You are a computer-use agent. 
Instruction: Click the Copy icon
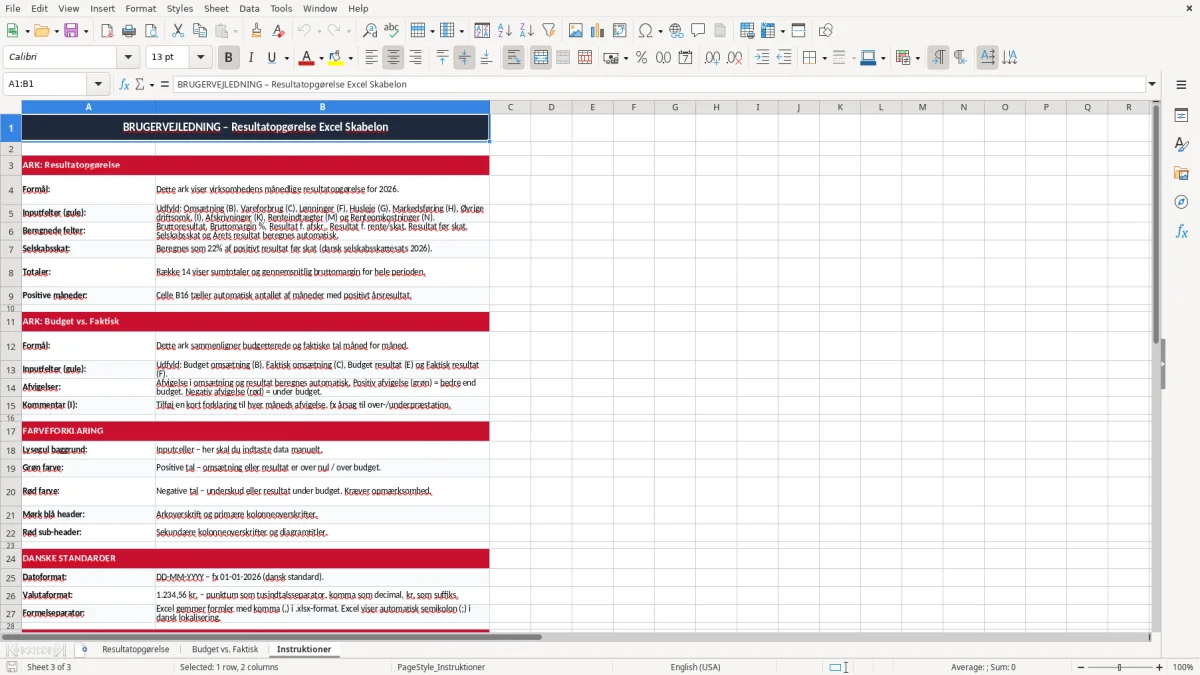coord(199,31)
